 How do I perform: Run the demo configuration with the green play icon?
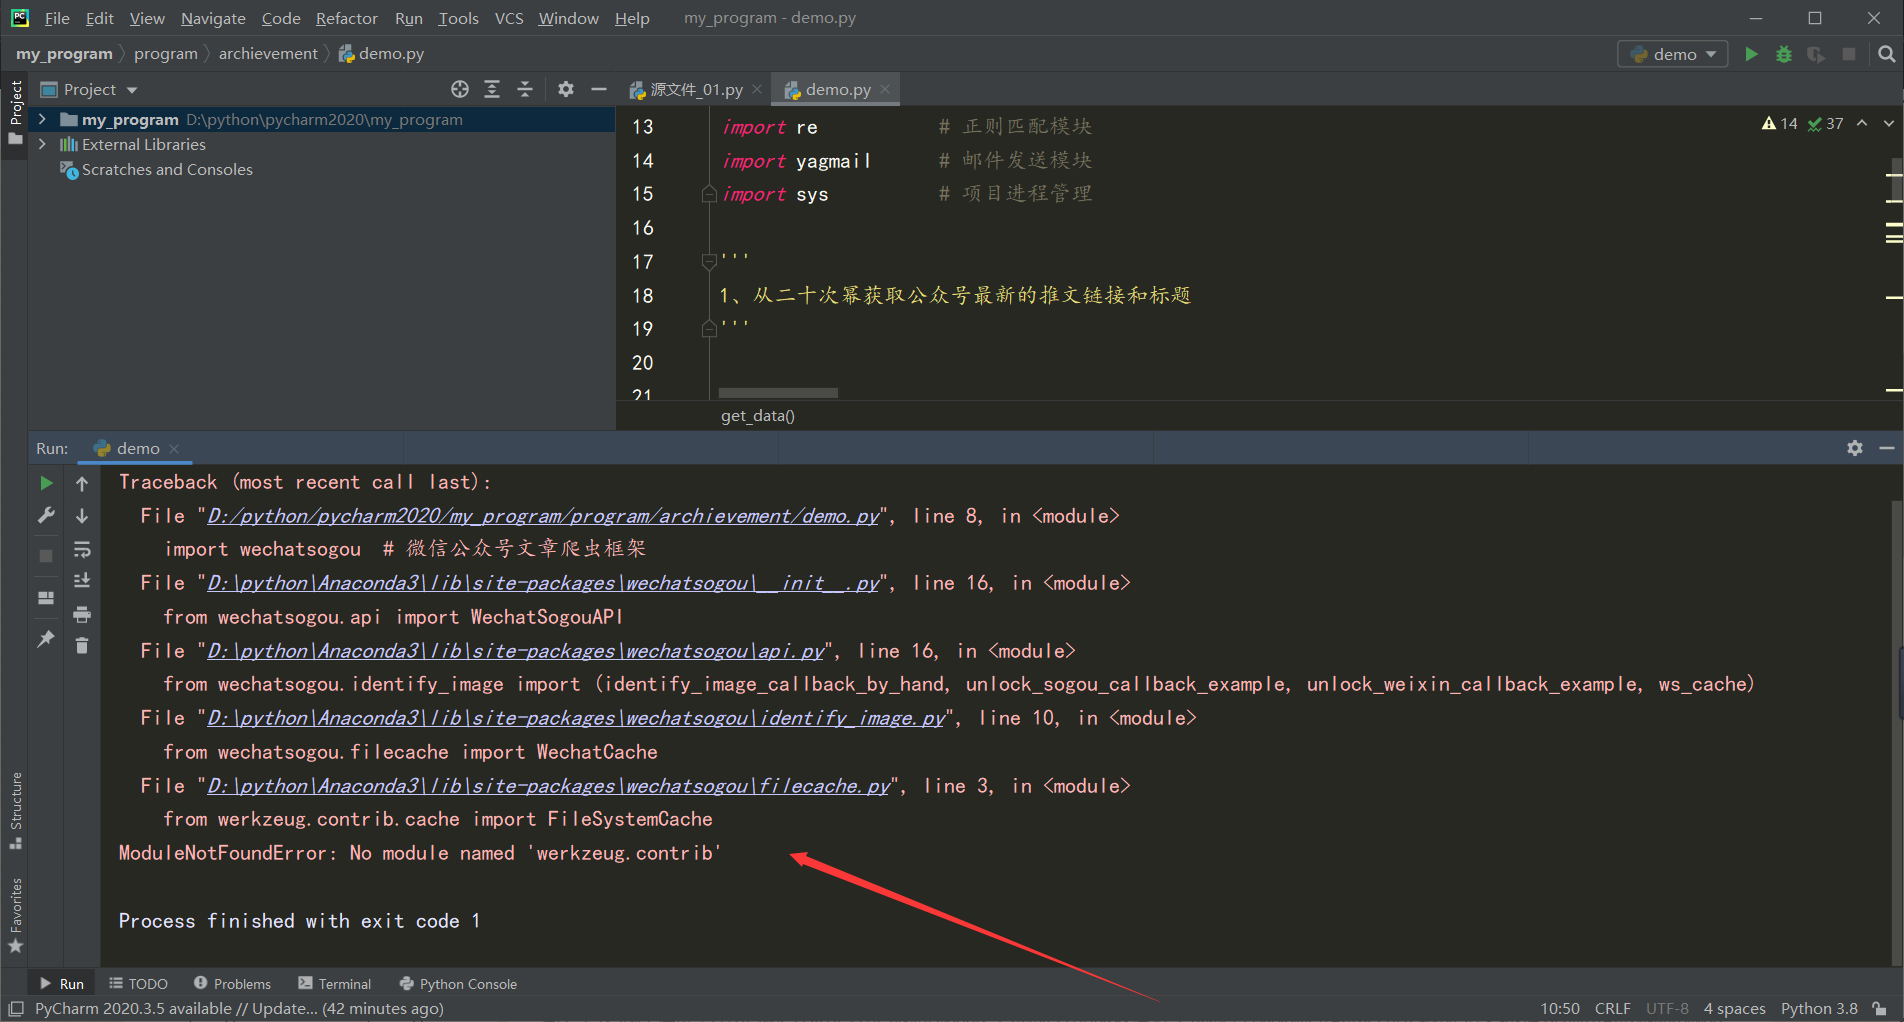[1751, 54]
